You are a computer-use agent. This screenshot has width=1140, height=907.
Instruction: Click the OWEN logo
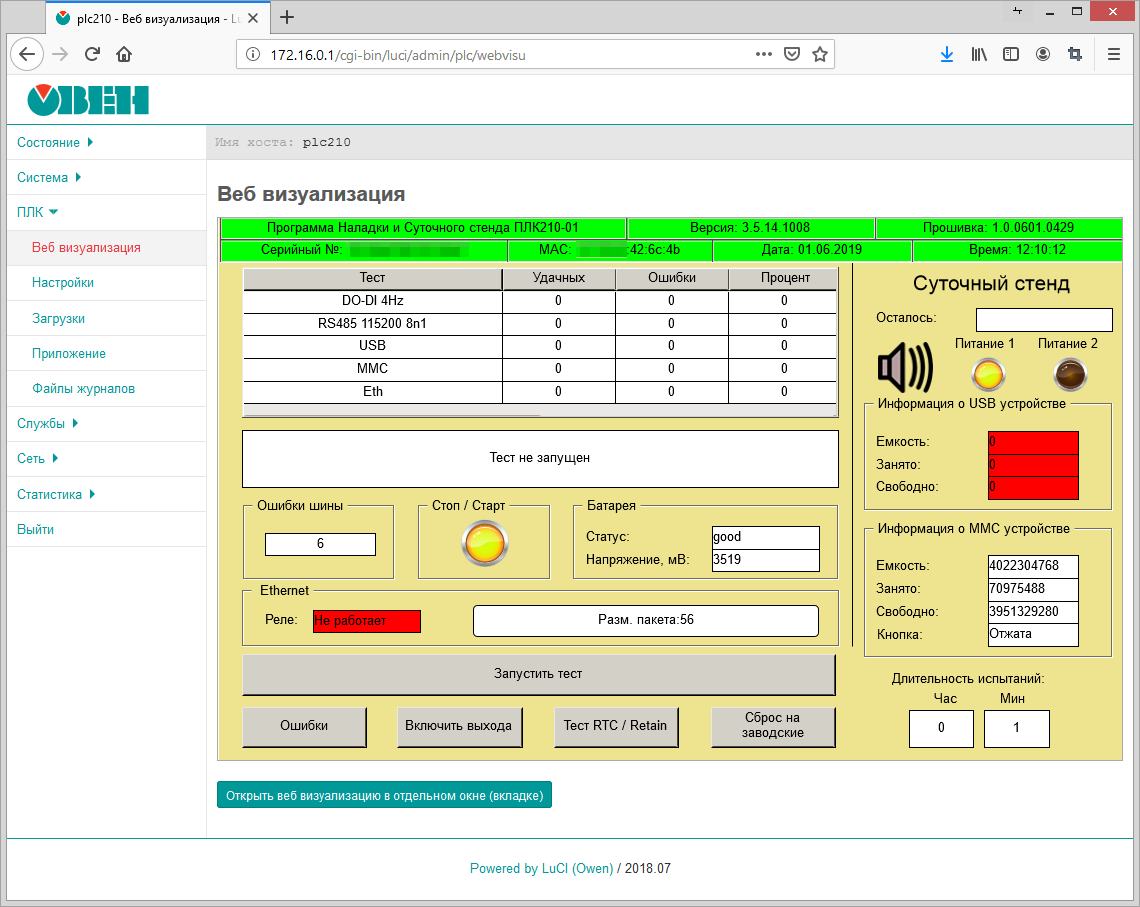88,100
